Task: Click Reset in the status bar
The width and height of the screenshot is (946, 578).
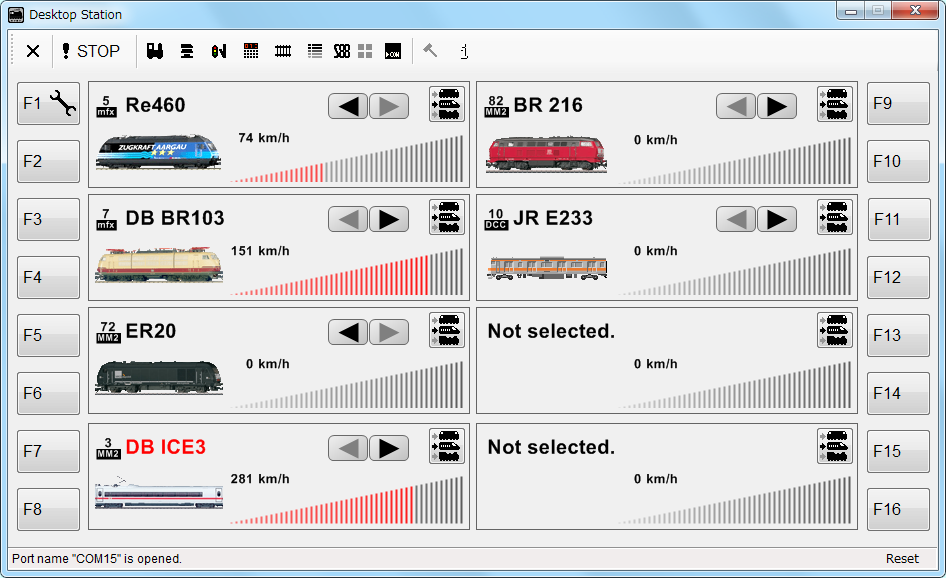Action: click(902, 559)
